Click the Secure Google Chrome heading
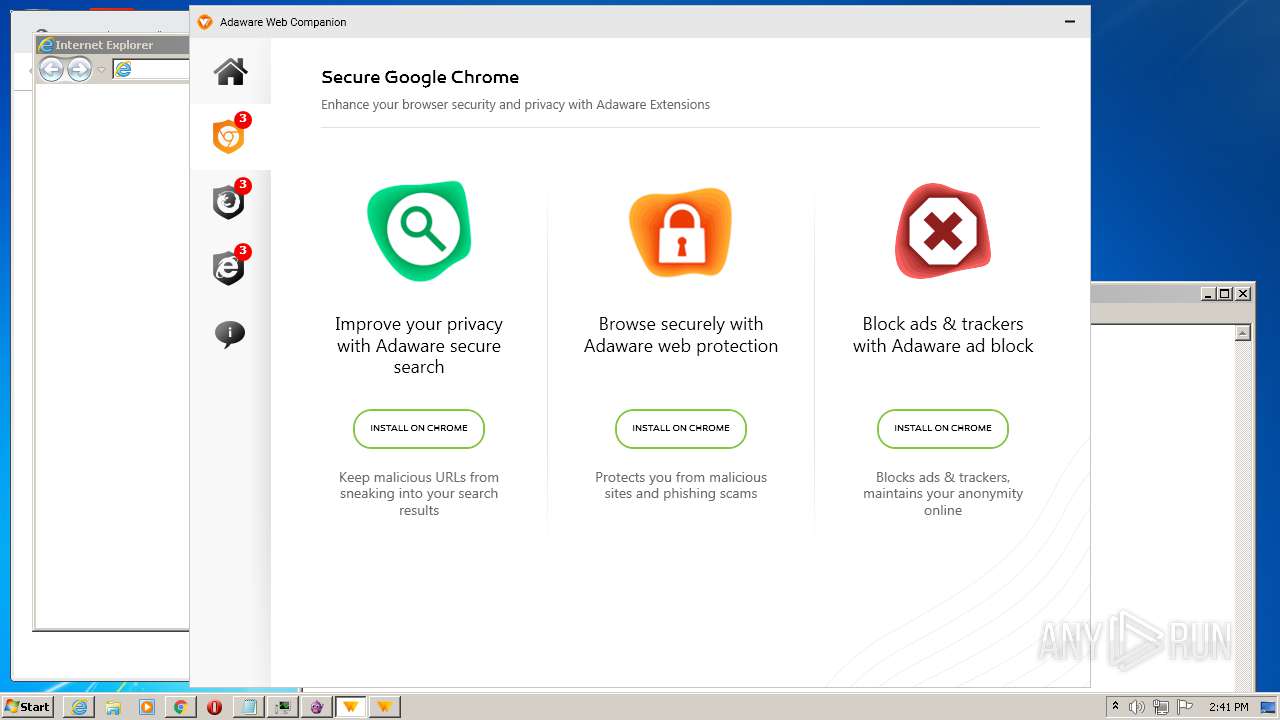This screenshot has width=1280, height=720. click(420, 77)
